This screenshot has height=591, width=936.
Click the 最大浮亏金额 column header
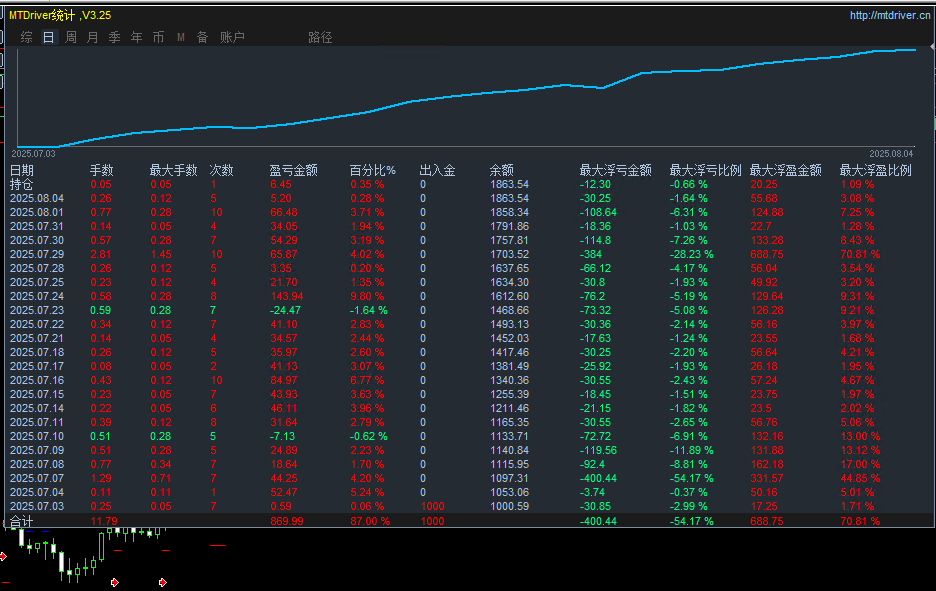(x=615, y=170)
